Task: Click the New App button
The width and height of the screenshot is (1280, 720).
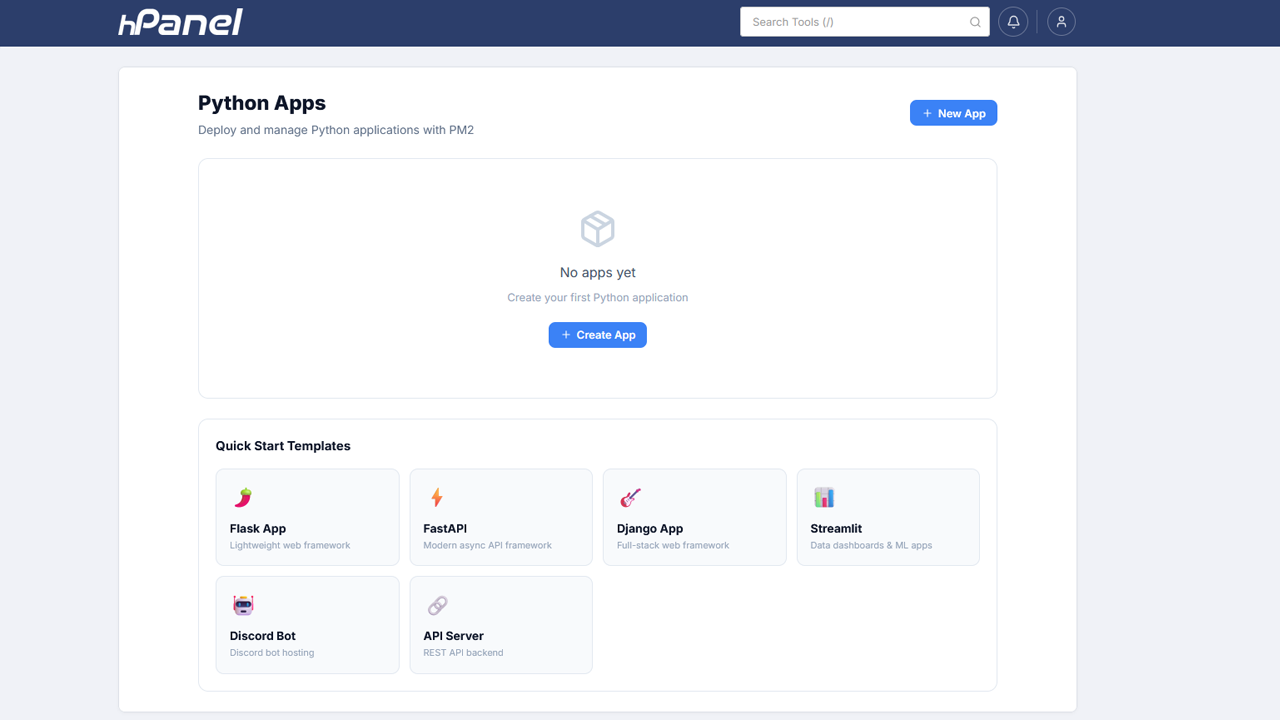Action: pos(953,113)
